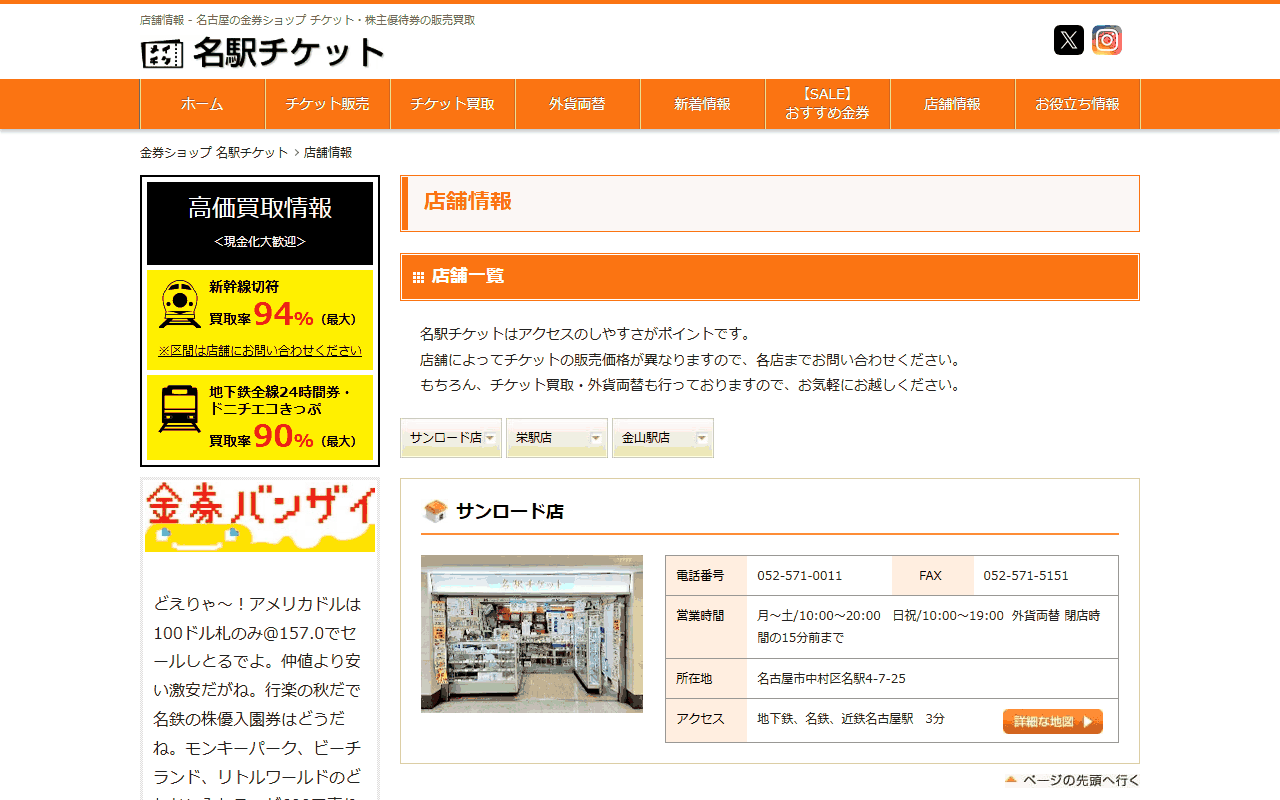Open 新着情報 in the navigation bar
The image size is (1280, 800).
click(703, 104)
